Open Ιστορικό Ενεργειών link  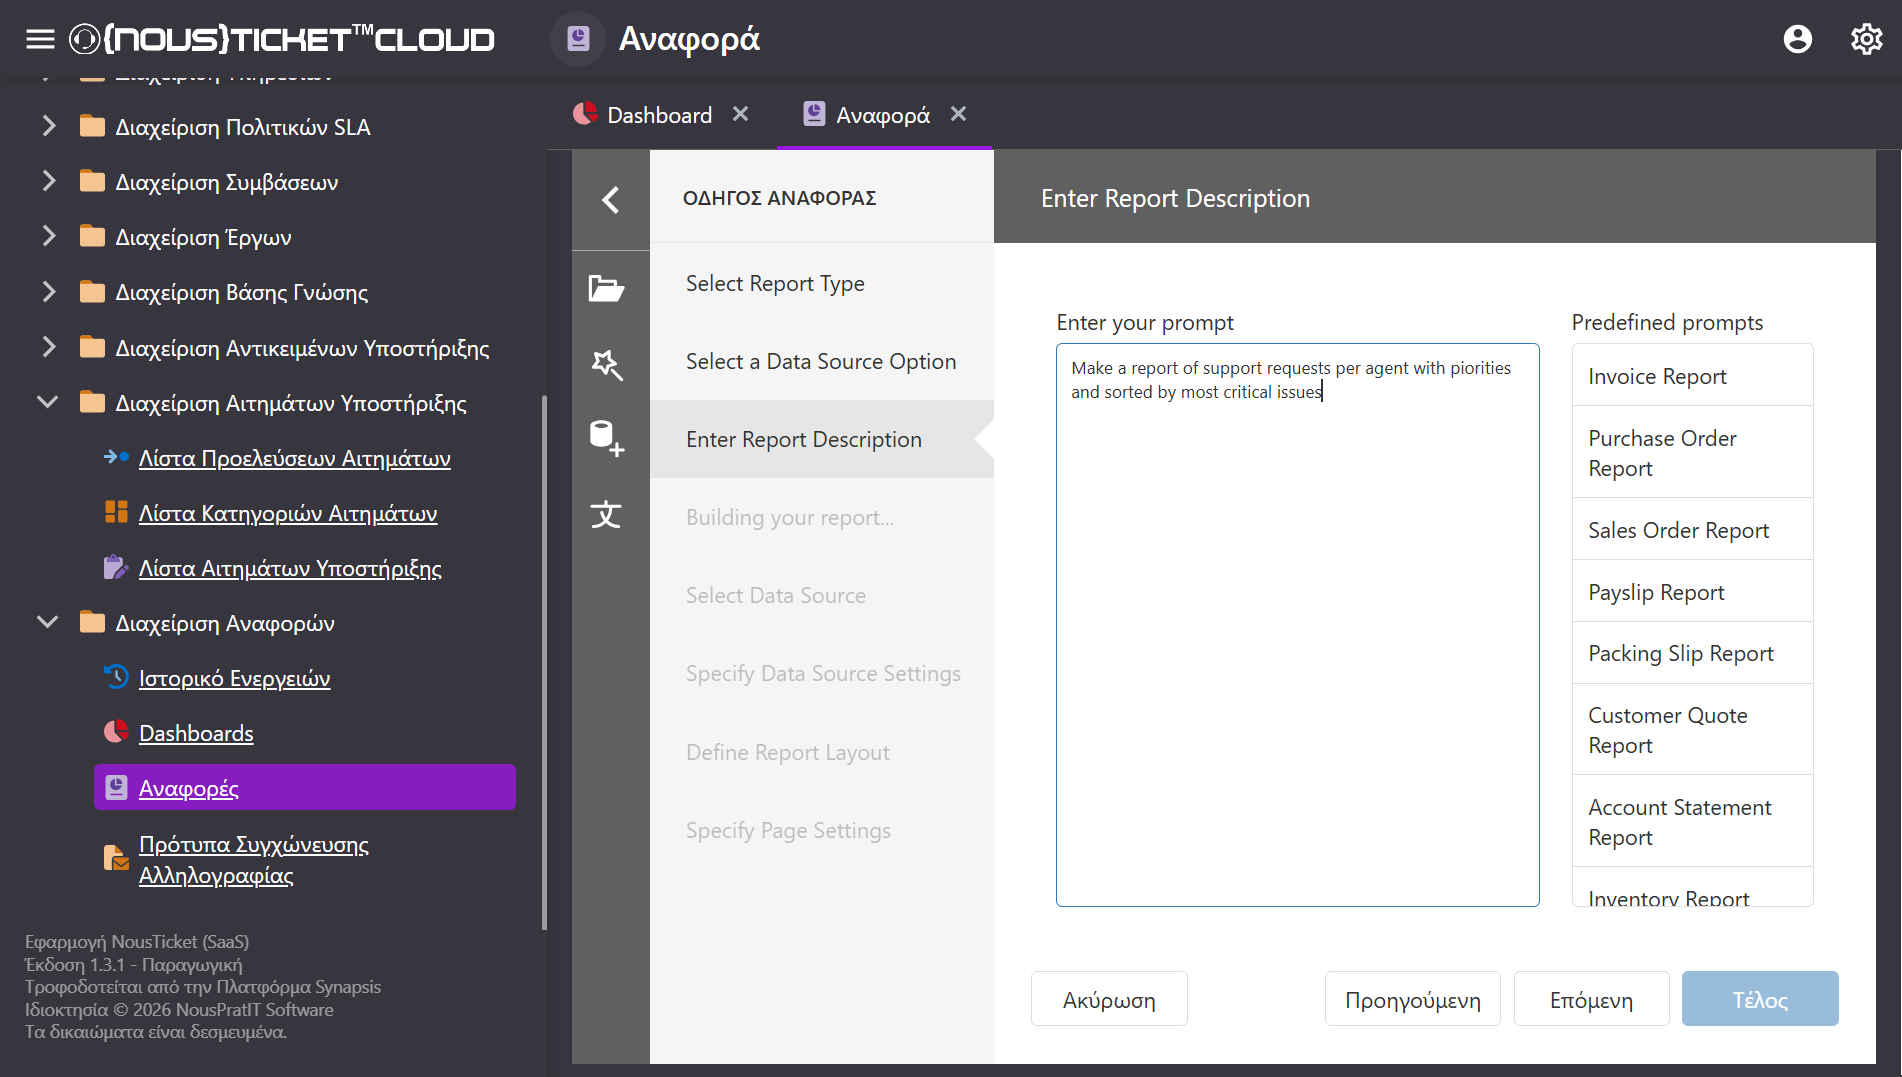point(235,678)
